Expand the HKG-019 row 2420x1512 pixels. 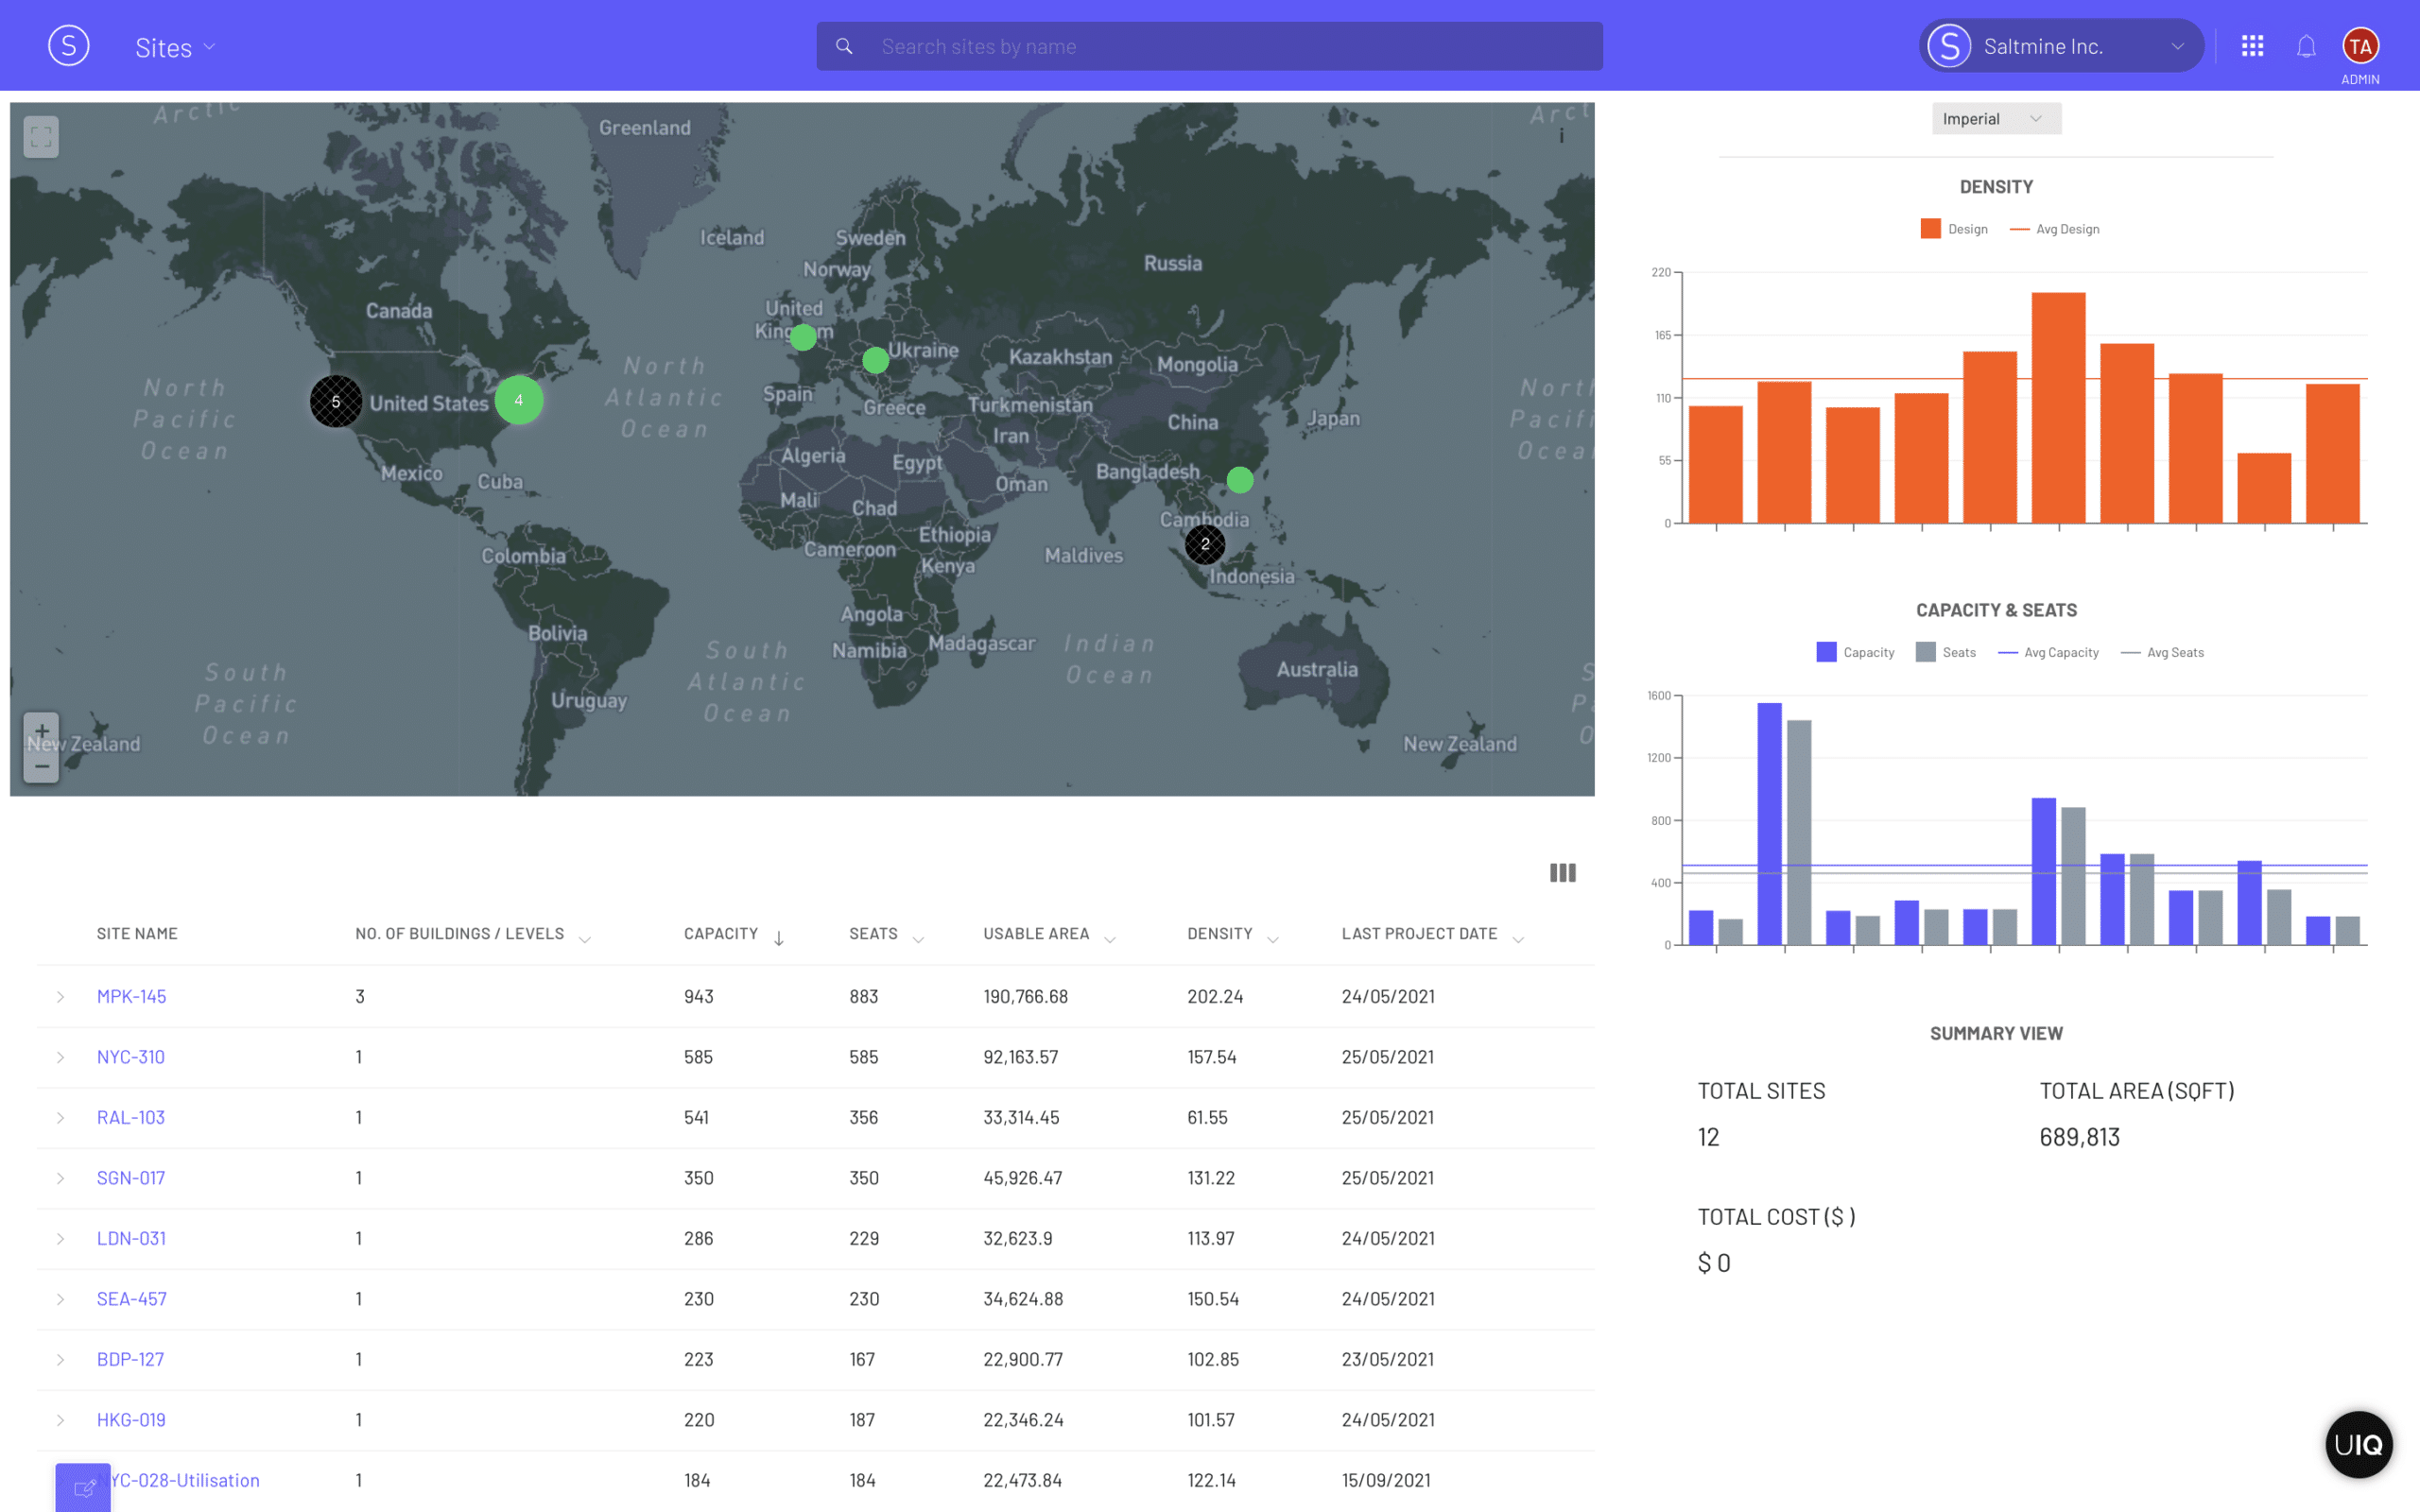pos(60,1420)
